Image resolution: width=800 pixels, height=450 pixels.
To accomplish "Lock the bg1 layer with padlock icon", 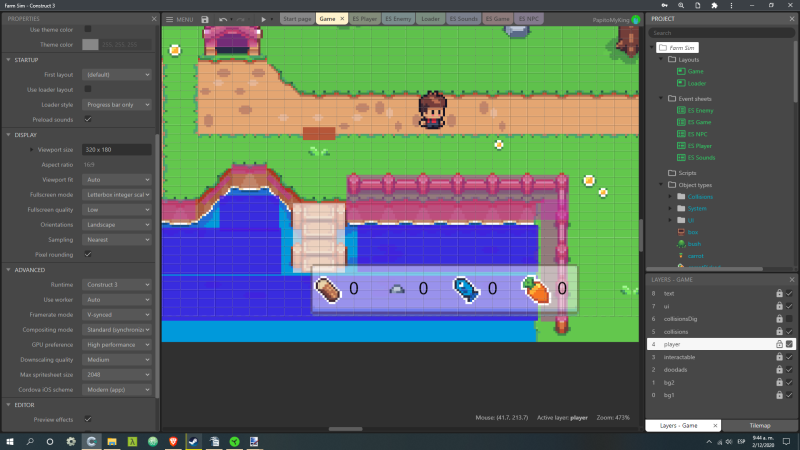I will coord(779,395).
